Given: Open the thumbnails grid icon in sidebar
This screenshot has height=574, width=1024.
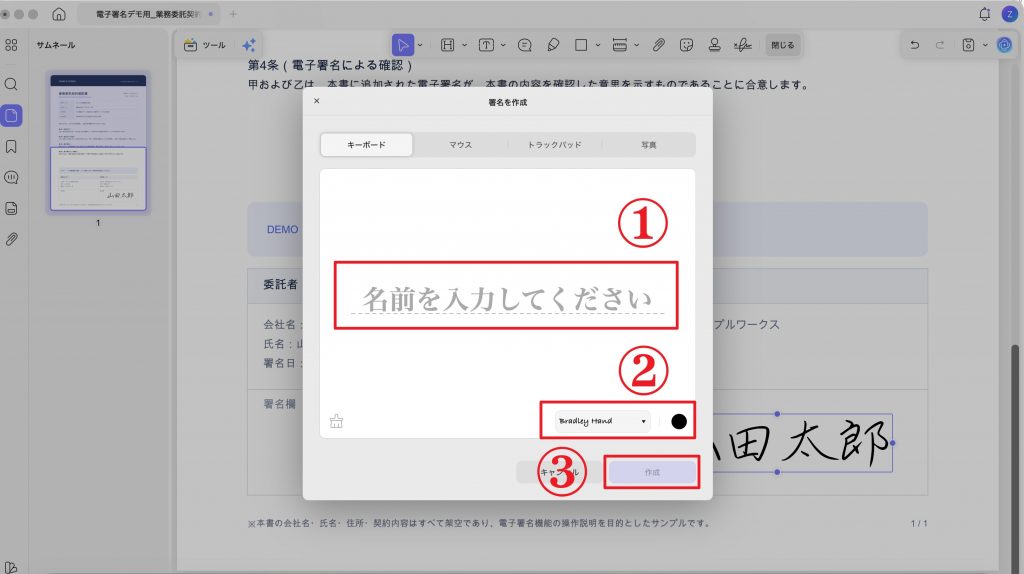Looking at the screenshot, I should [x=11, y=45].
